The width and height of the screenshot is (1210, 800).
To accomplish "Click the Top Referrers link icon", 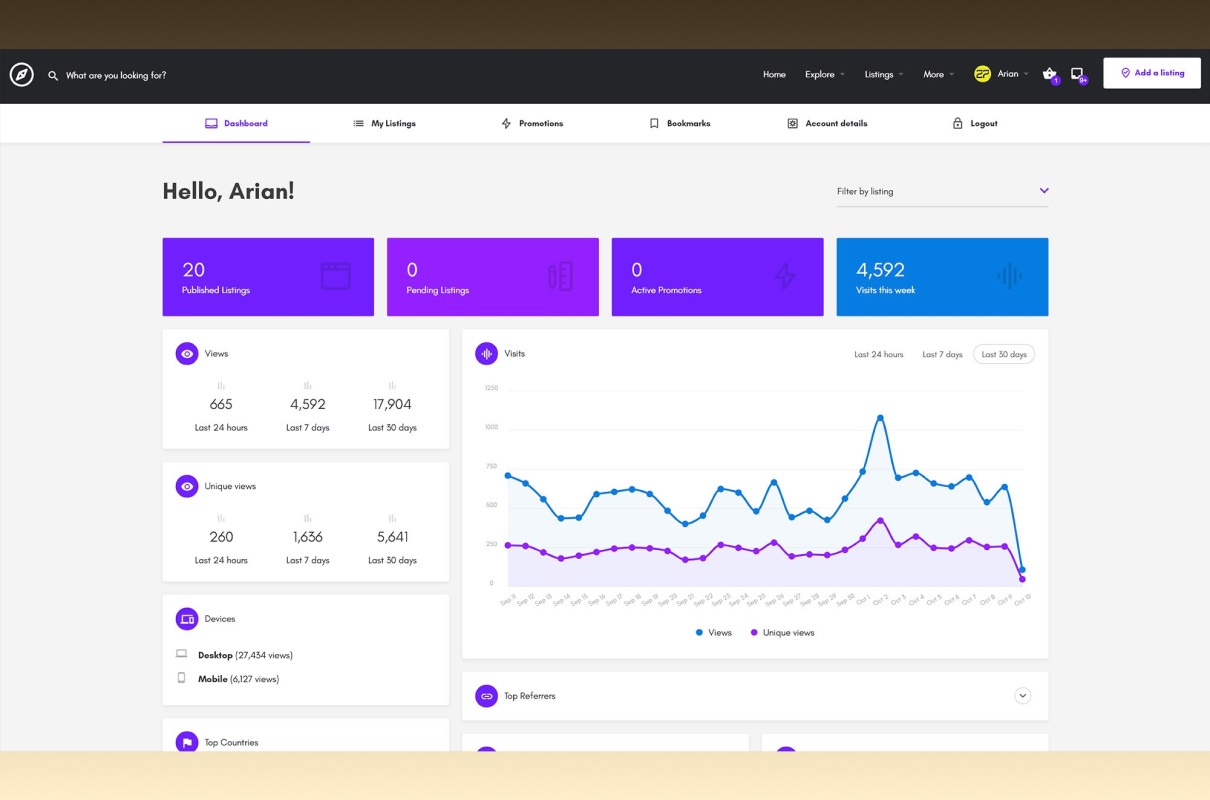I will click(486, 696).
